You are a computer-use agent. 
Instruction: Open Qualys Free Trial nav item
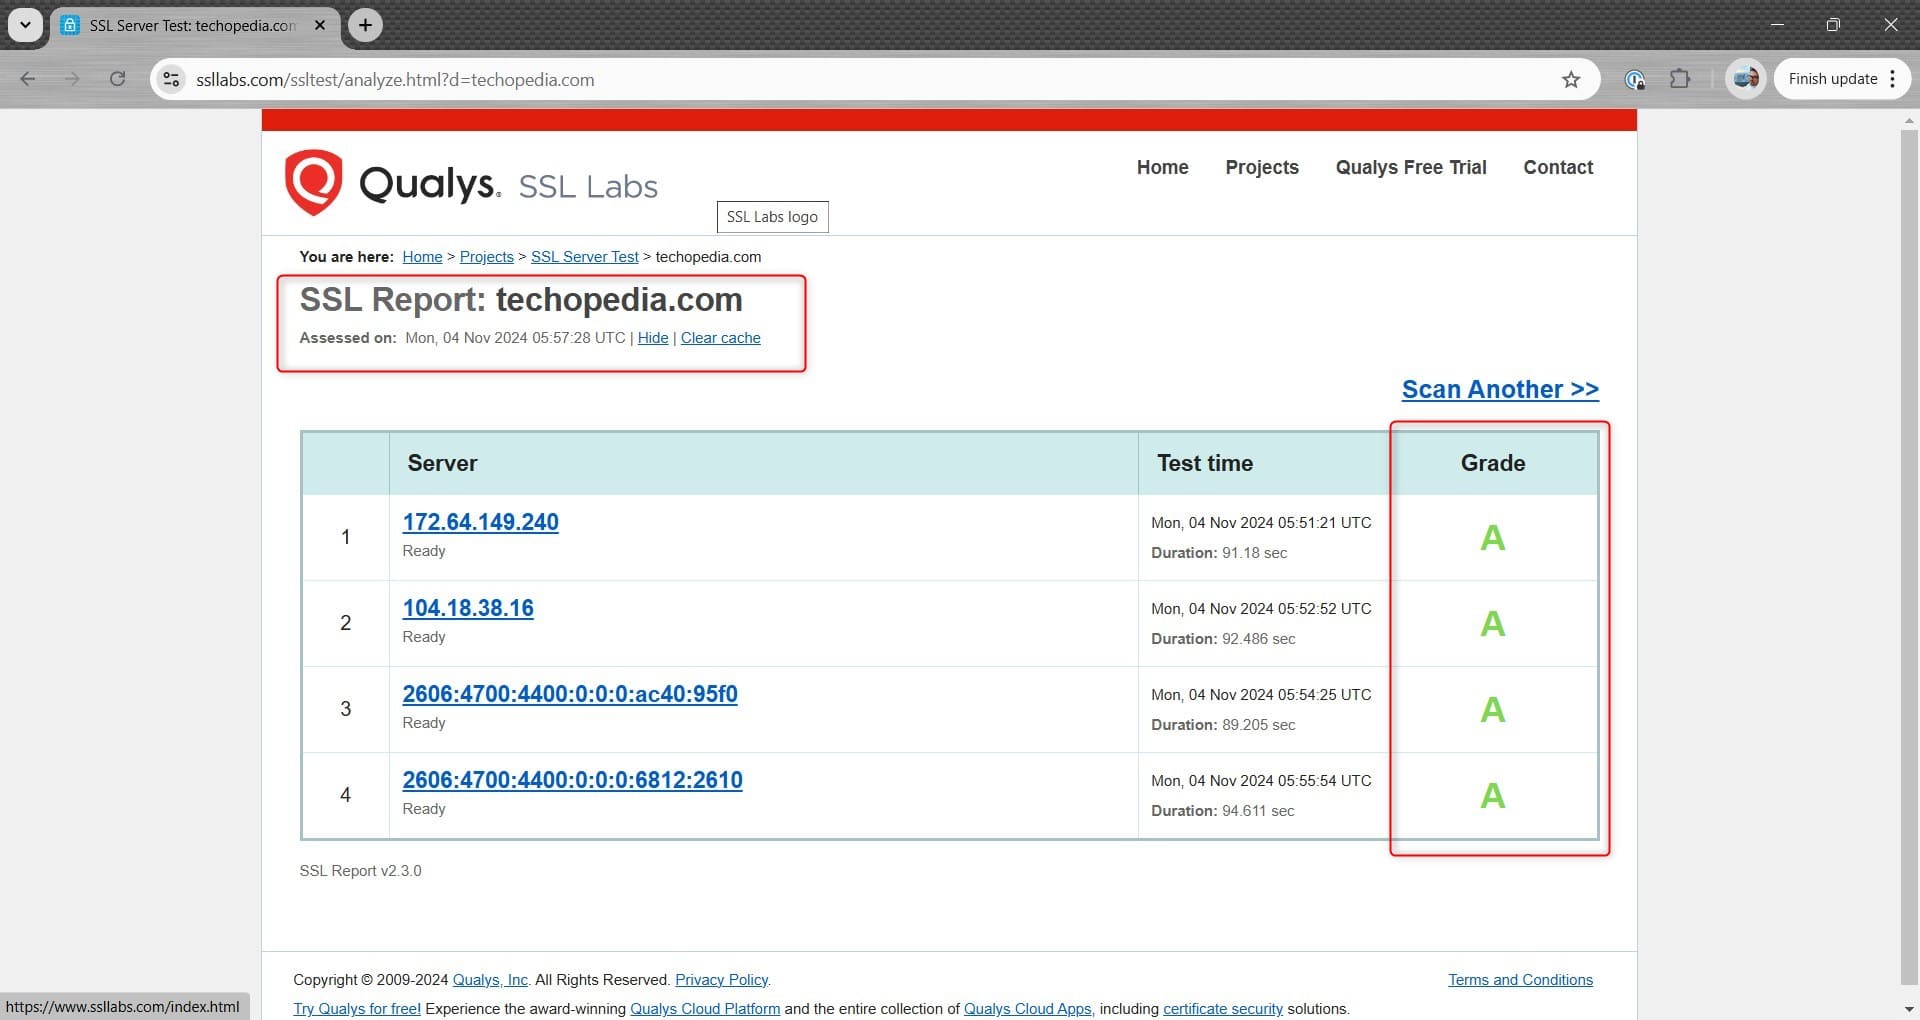[x=1411, y=167]
